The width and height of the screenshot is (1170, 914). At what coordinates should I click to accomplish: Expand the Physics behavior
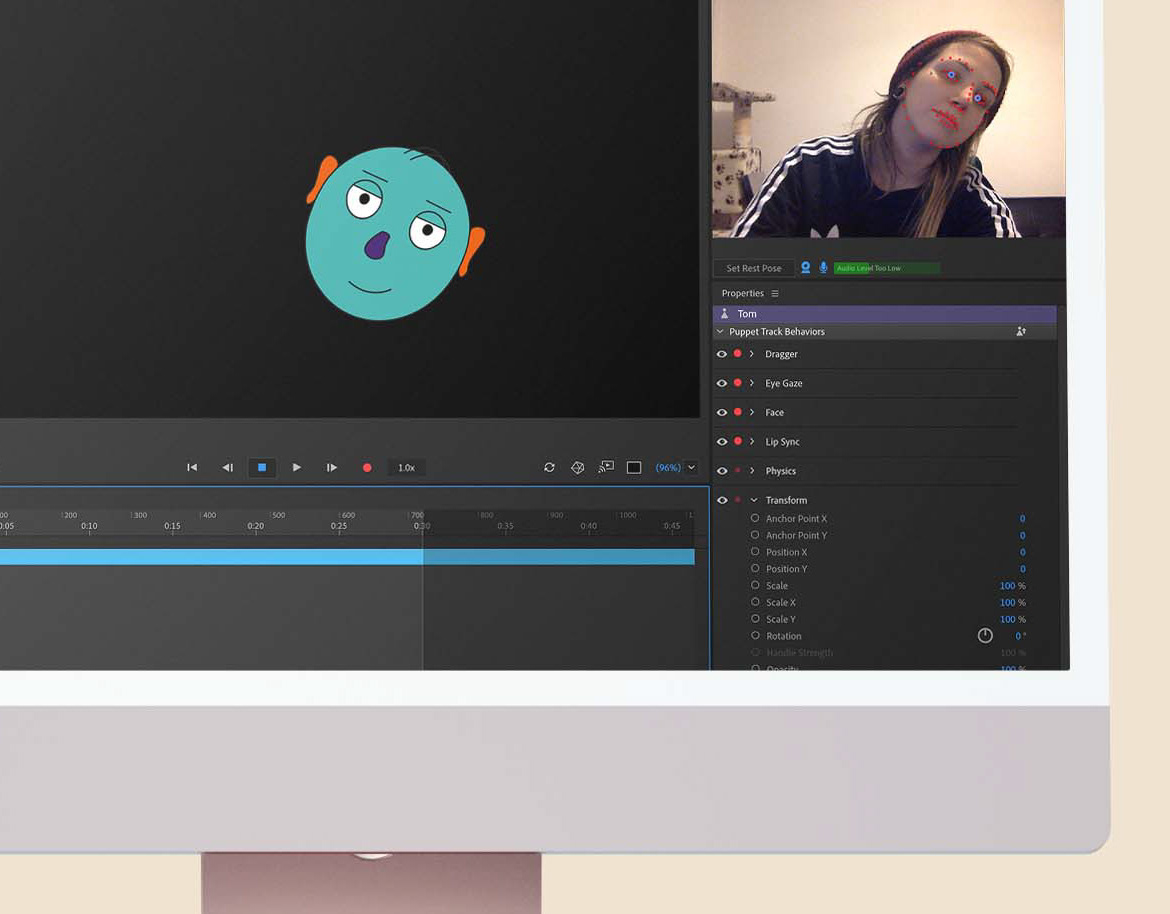(x=751, y=471)
